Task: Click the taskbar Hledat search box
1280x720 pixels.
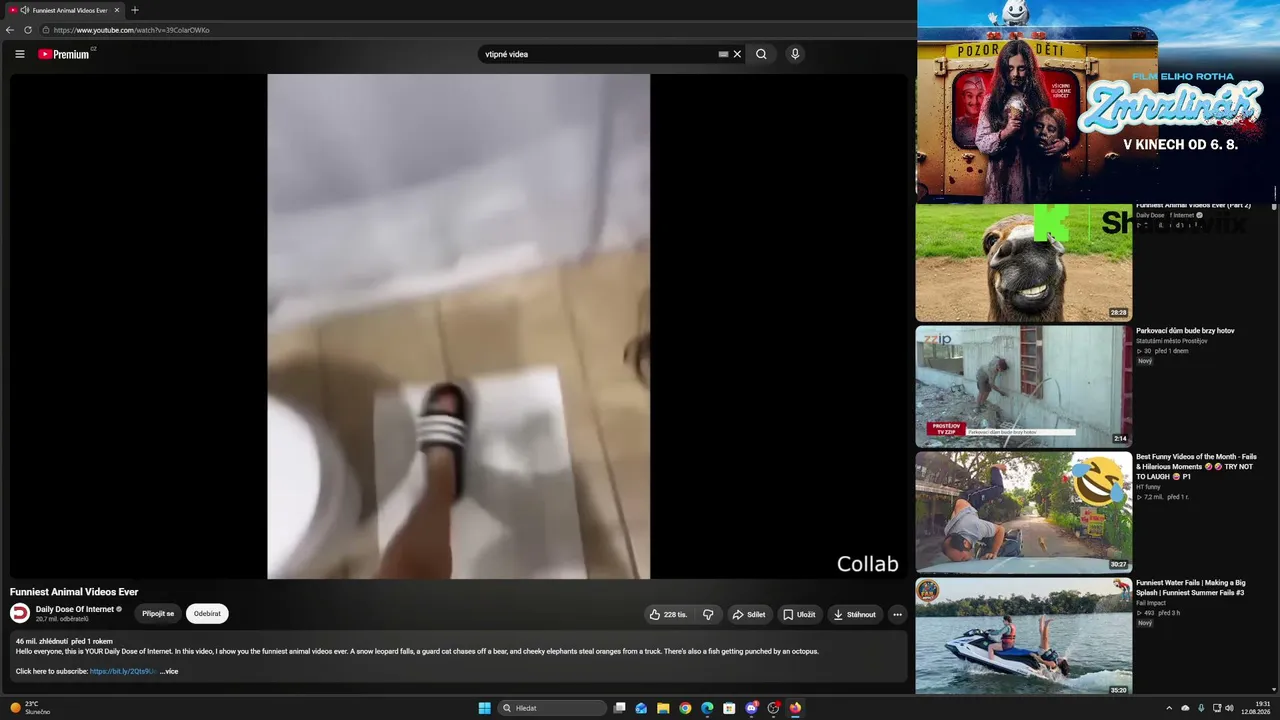Action: pyautogui.click(x=552, y=708)
